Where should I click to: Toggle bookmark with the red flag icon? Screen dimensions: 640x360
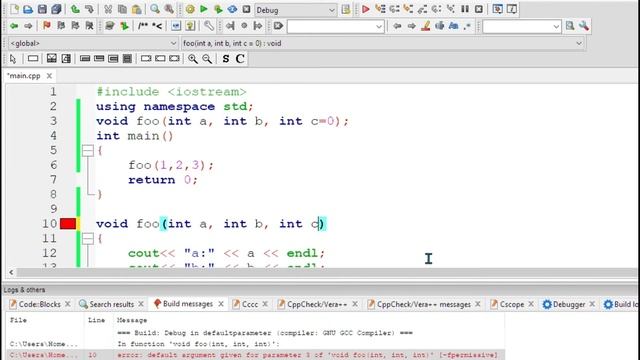pyautogui.click(x=47, y=26)
